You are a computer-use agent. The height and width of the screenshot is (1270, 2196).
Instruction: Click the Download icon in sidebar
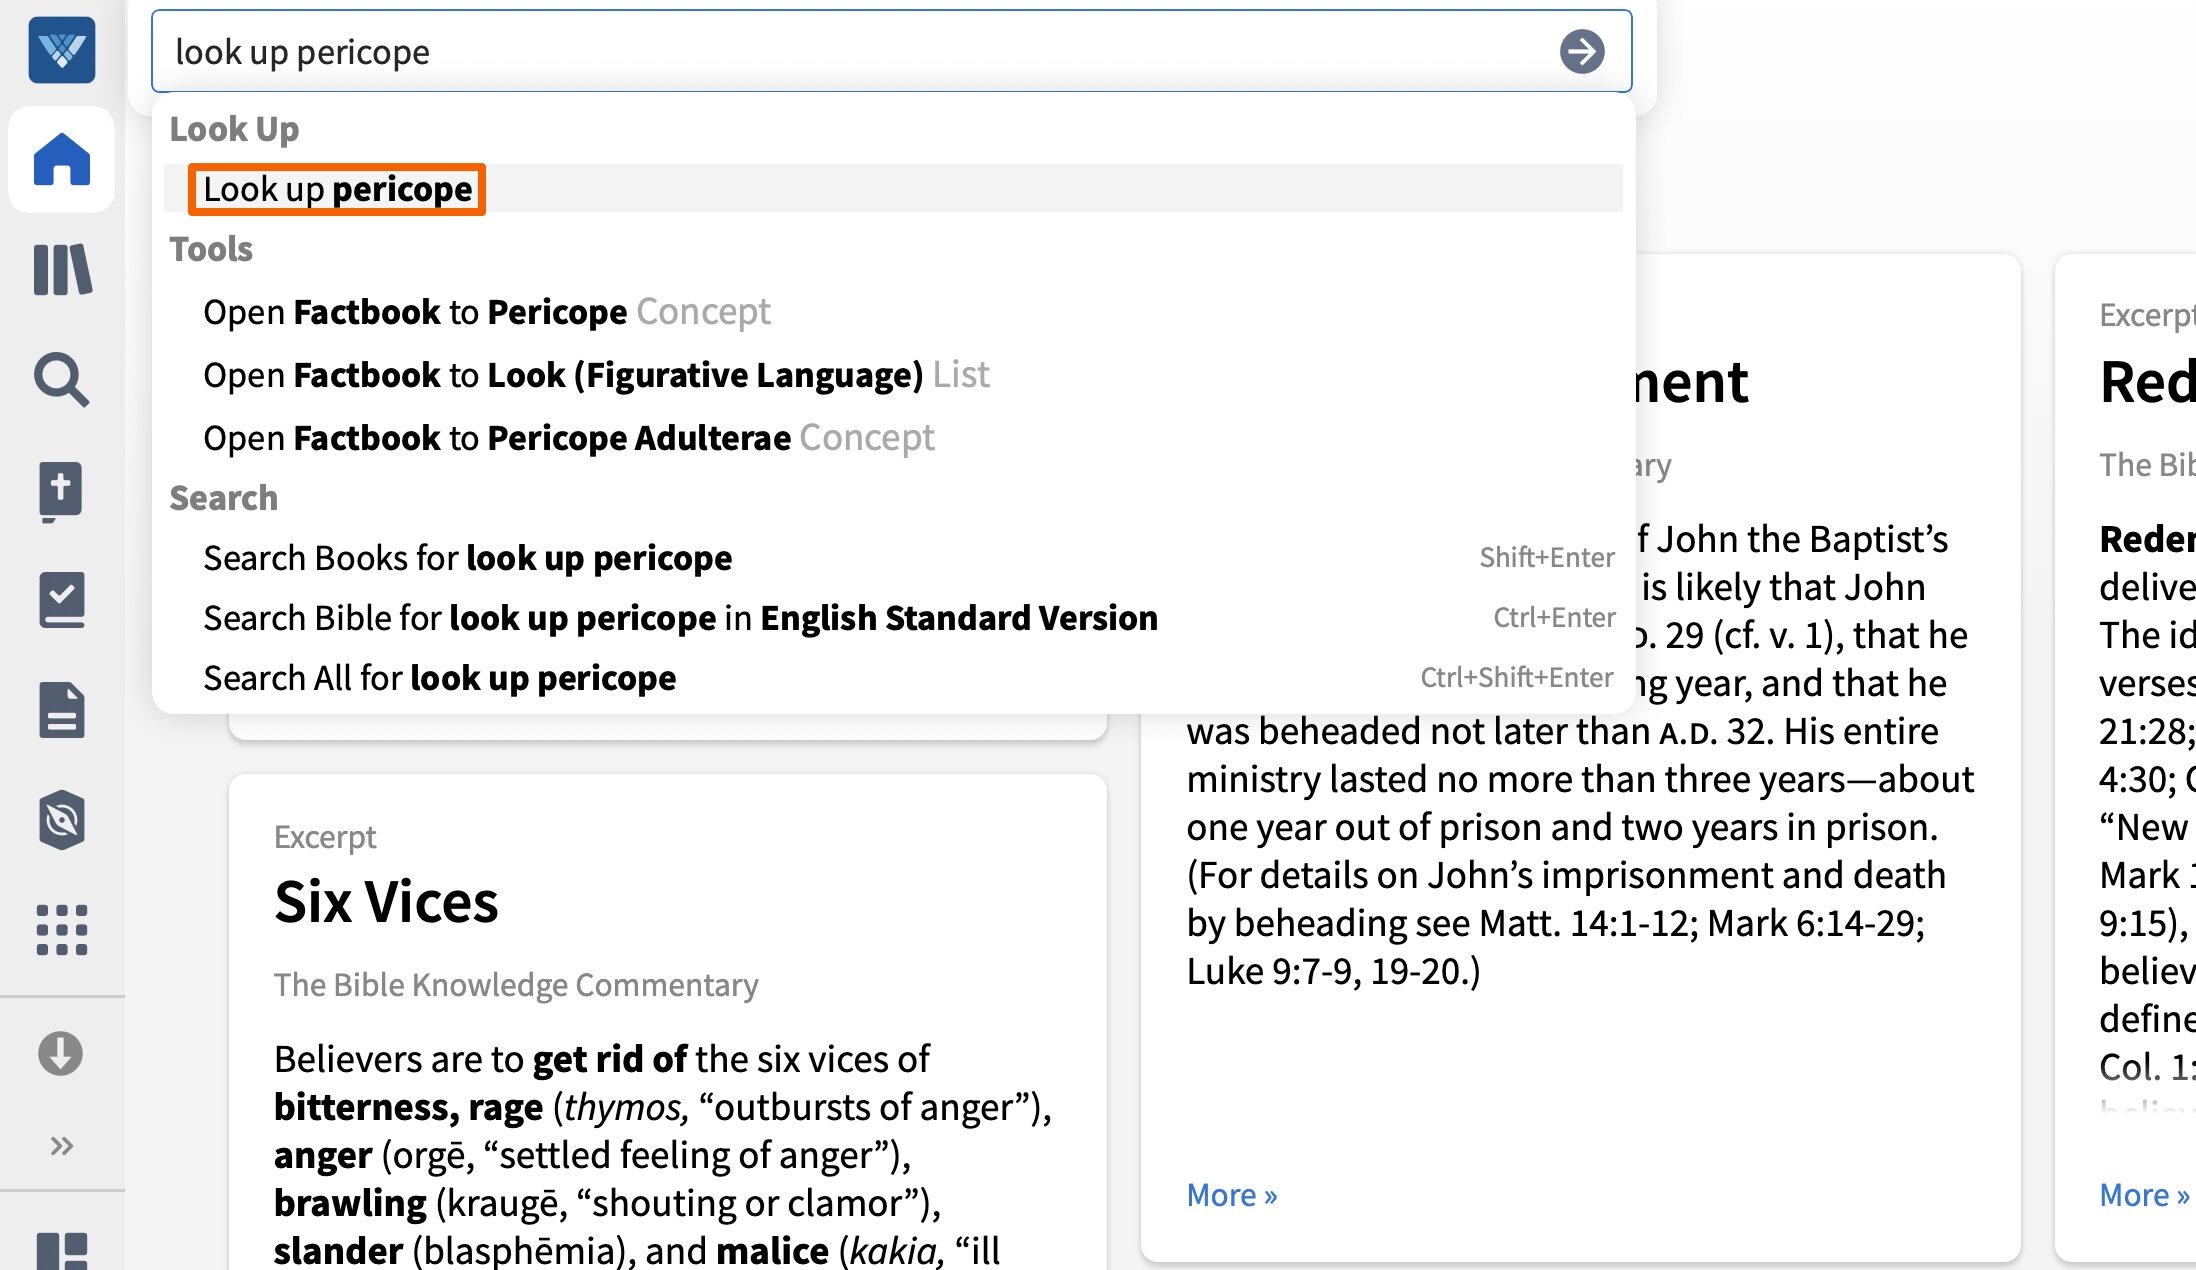[x=61, y=1053]
